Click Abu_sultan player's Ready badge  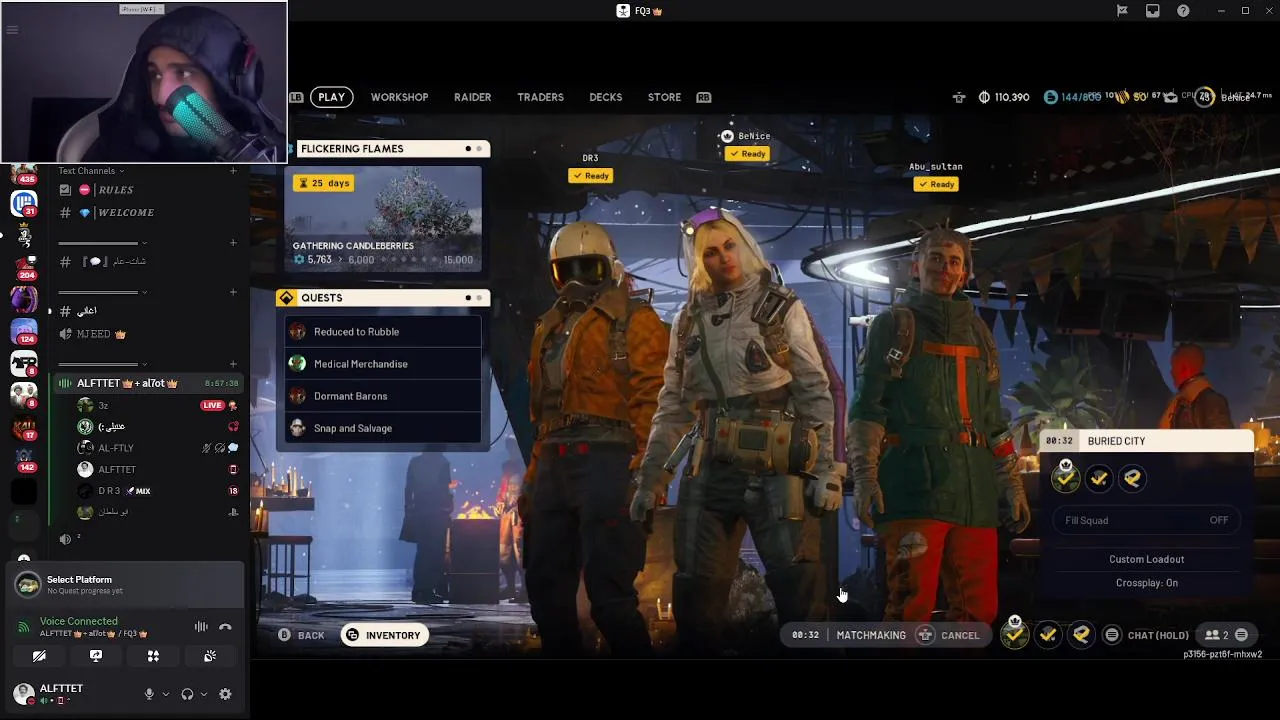936,184
